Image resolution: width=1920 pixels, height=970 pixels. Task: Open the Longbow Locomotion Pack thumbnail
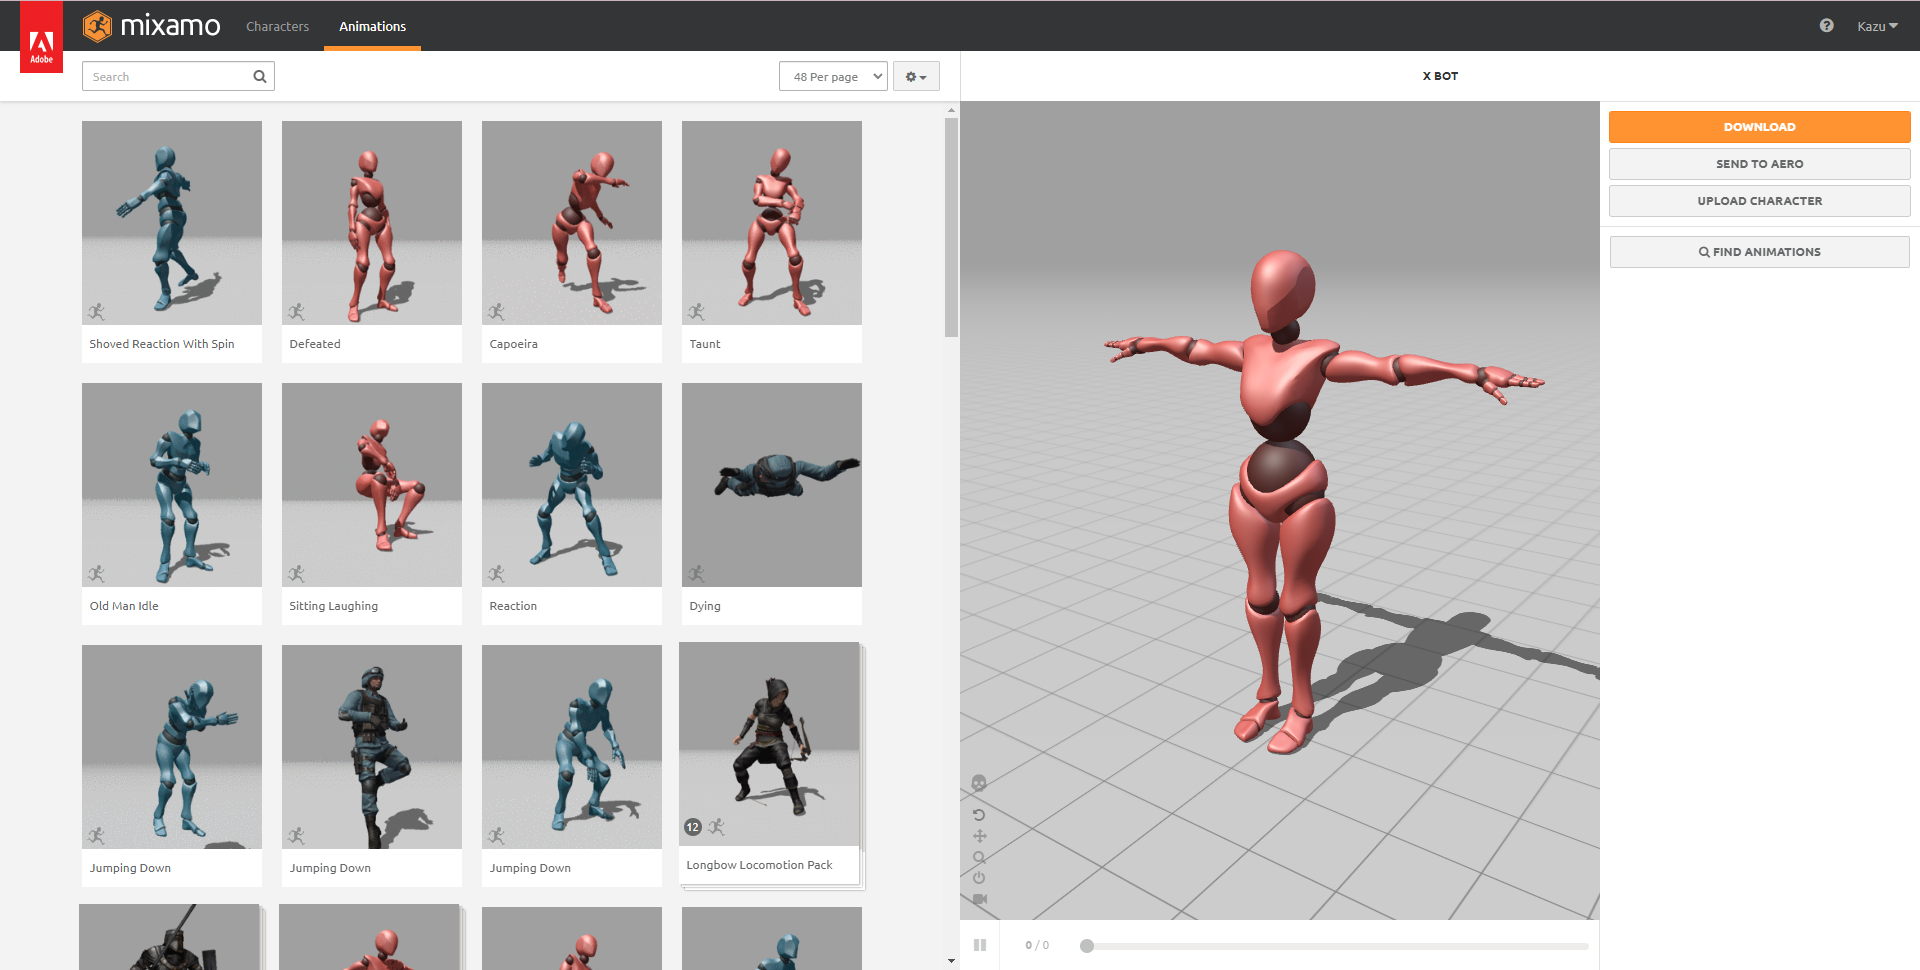pos(769,744)
